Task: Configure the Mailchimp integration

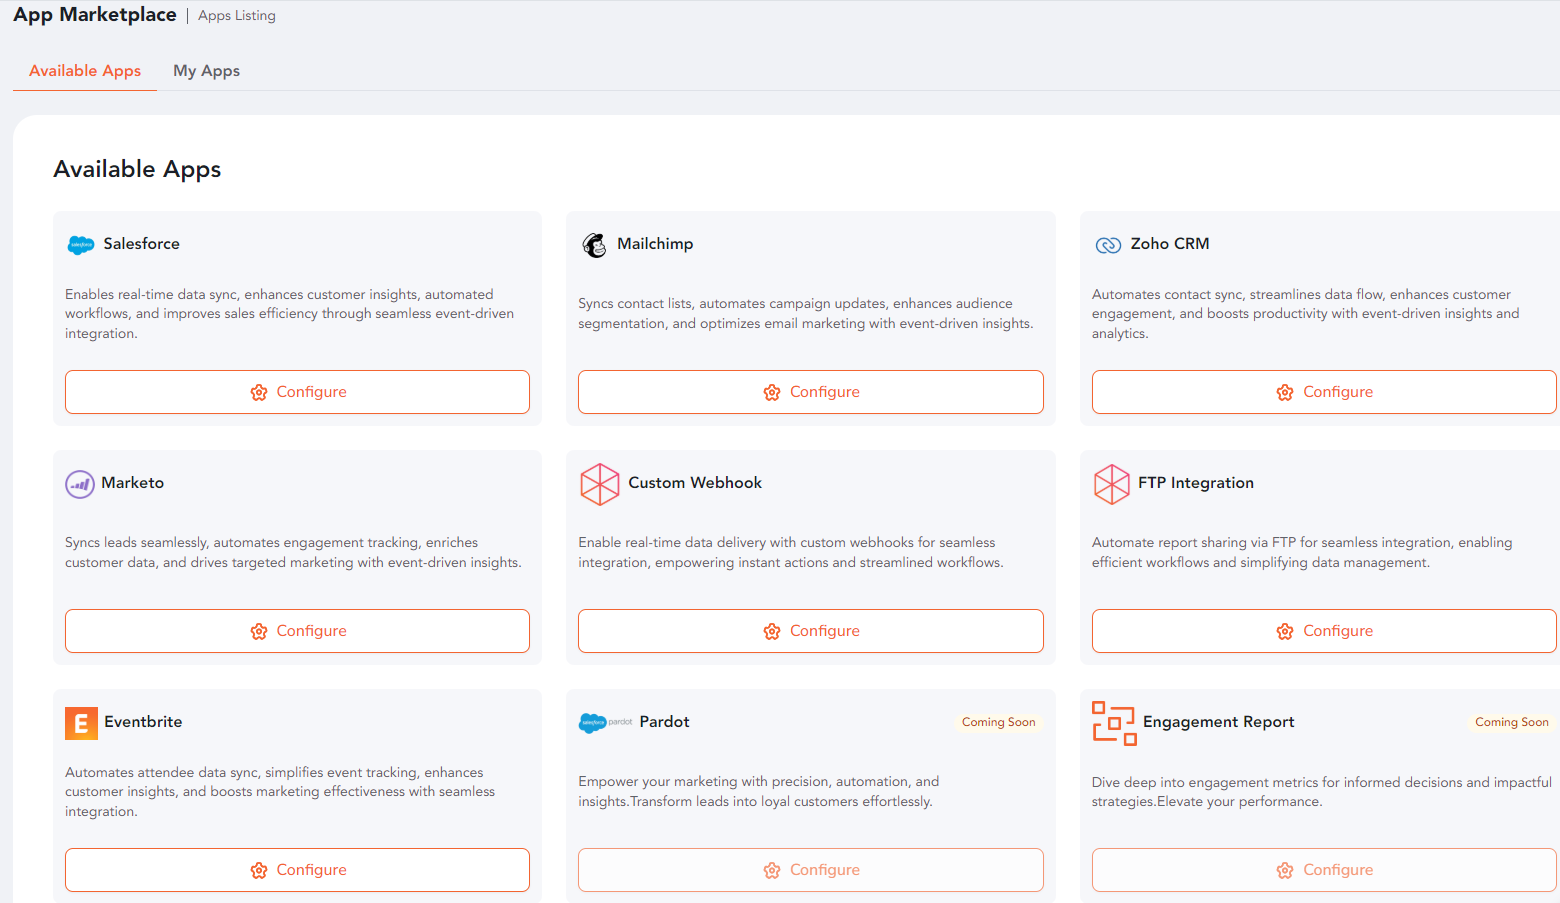Action: click(811, 392)
